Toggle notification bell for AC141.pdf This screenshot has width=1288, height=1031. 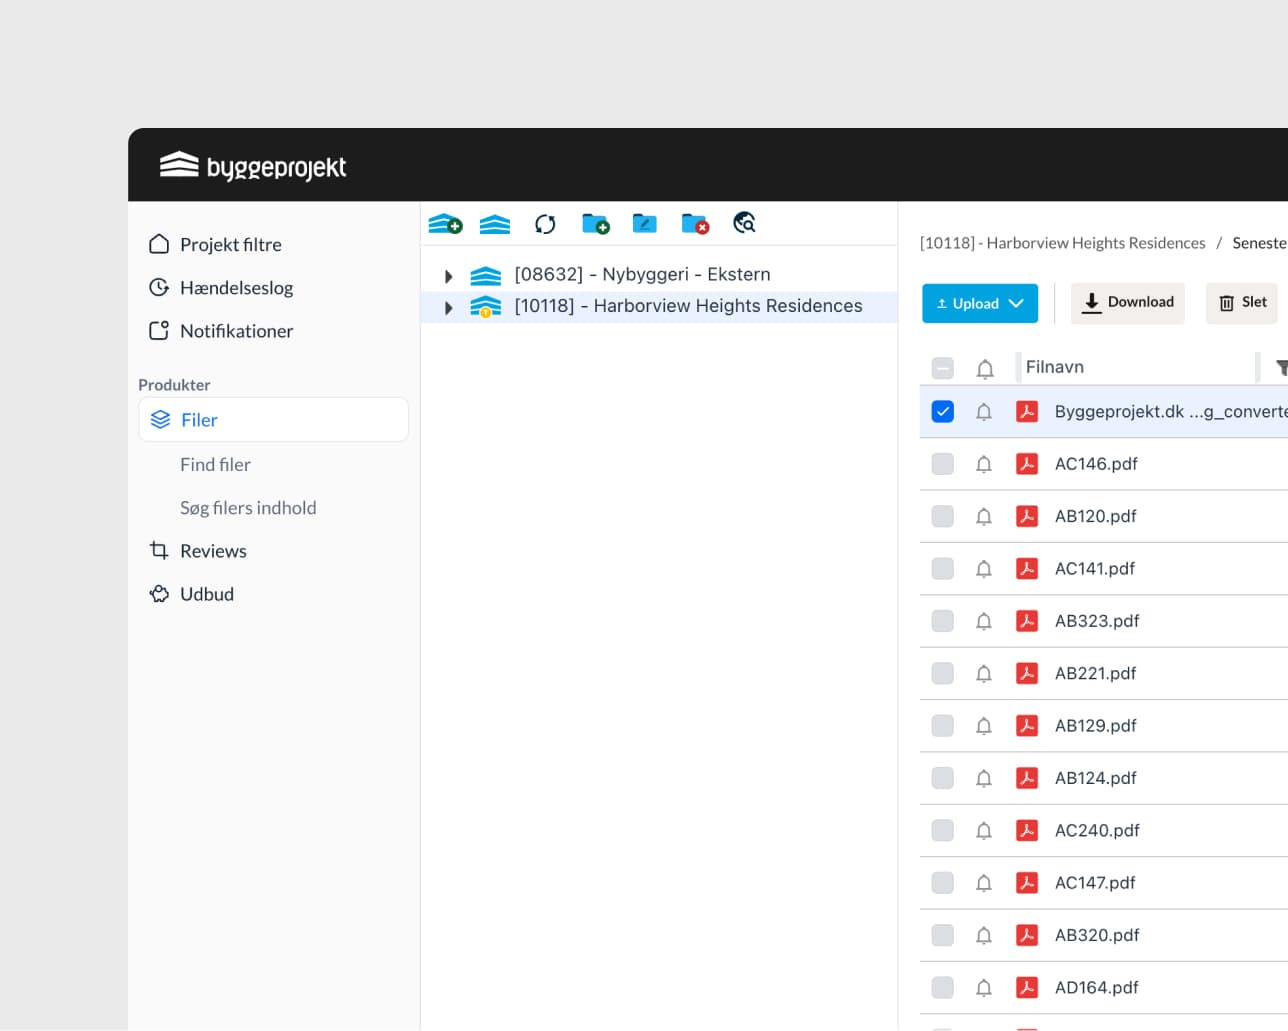(984, 569)
